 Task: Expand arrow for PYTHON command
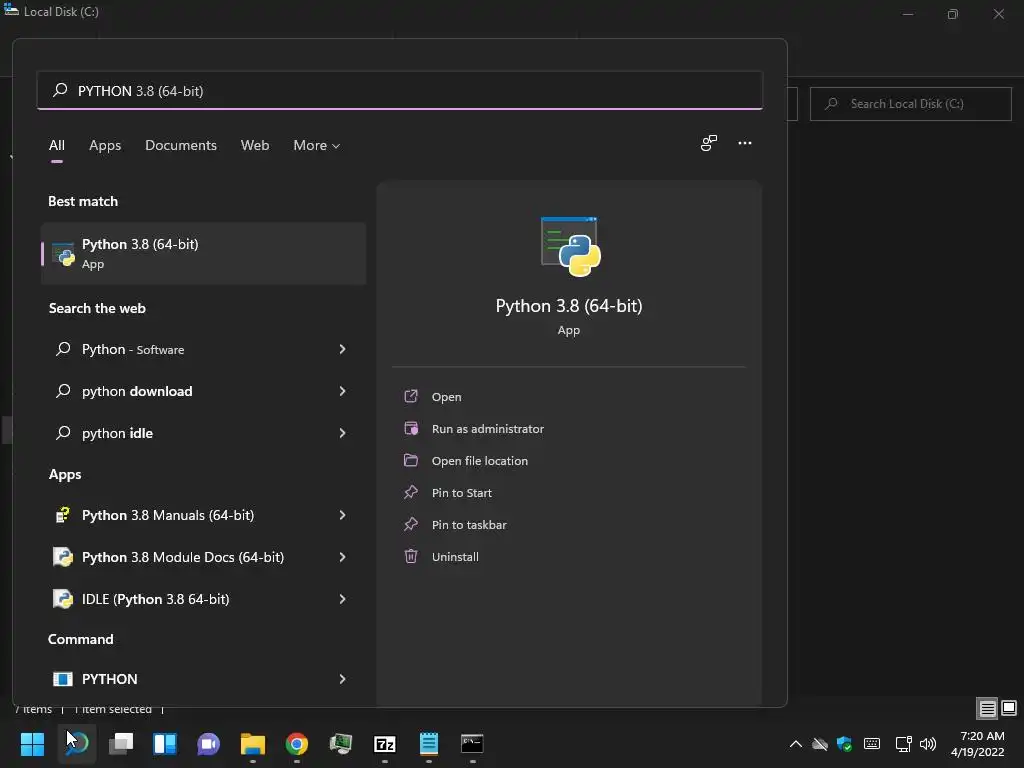[342, 679]
